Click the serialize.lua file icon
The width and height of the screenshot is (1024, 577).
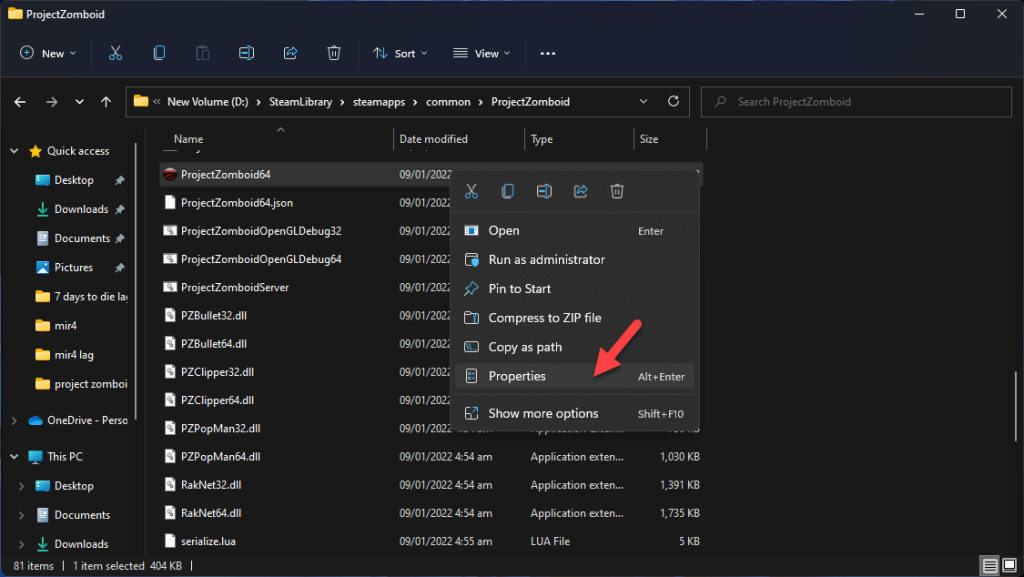click(170, 541)
